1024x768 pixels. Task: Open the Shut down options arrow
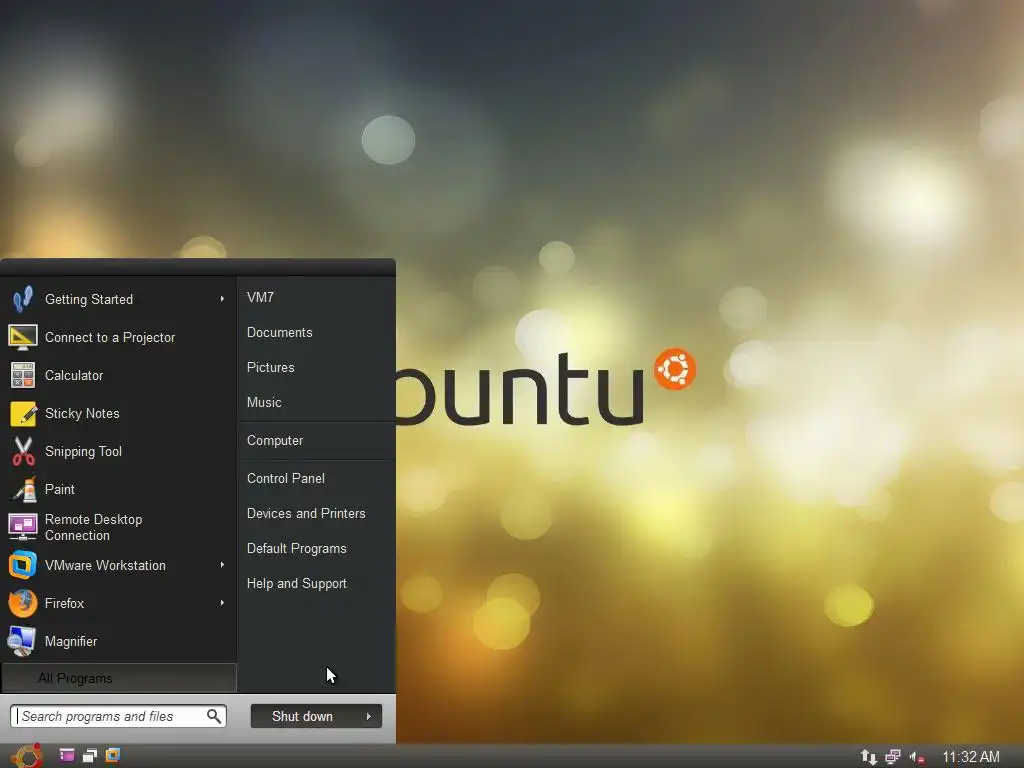(x=369, y=716)
